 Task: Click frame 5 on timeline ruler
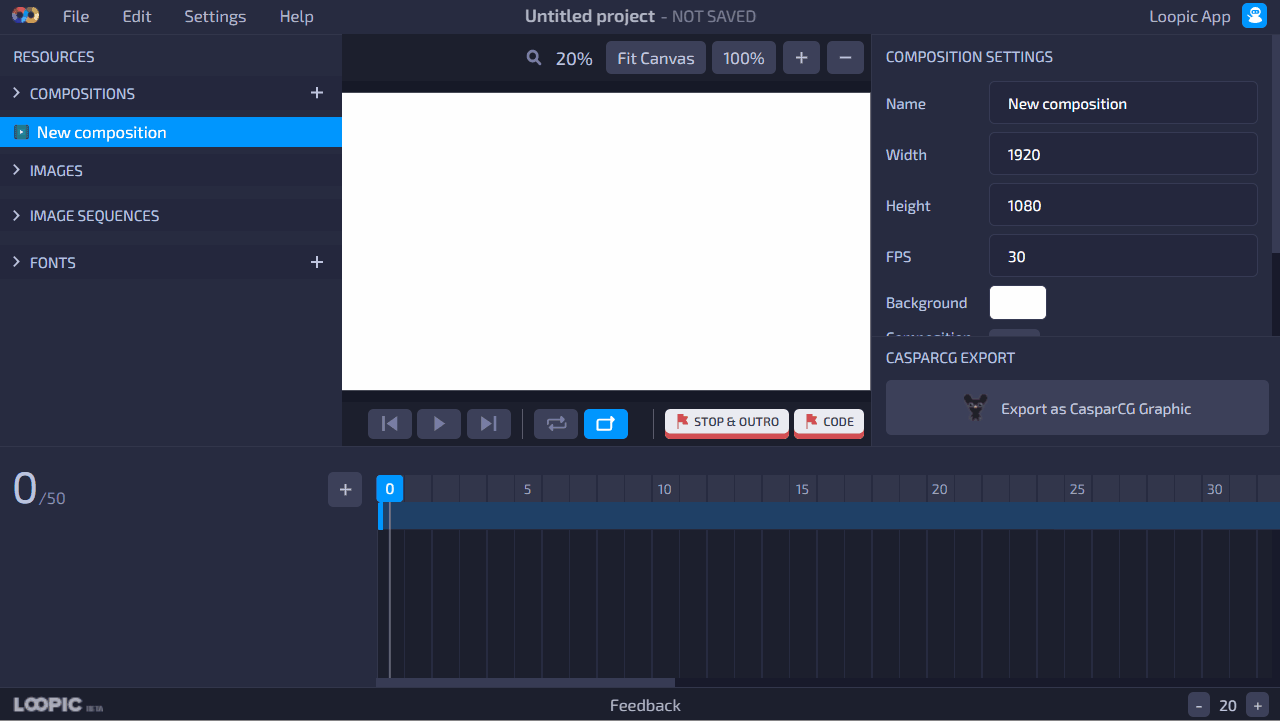[527, 489]
